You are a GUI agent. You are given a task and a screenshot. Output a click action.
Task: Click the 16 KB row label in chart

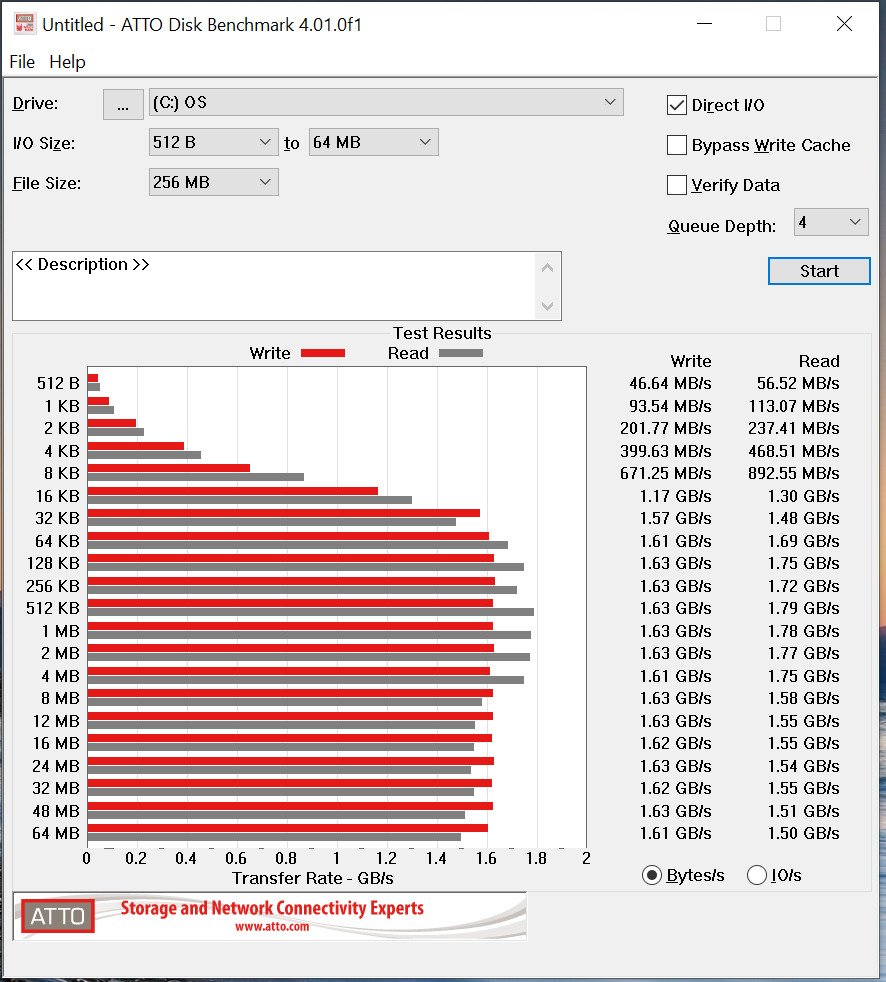click(x=58, y=496)
